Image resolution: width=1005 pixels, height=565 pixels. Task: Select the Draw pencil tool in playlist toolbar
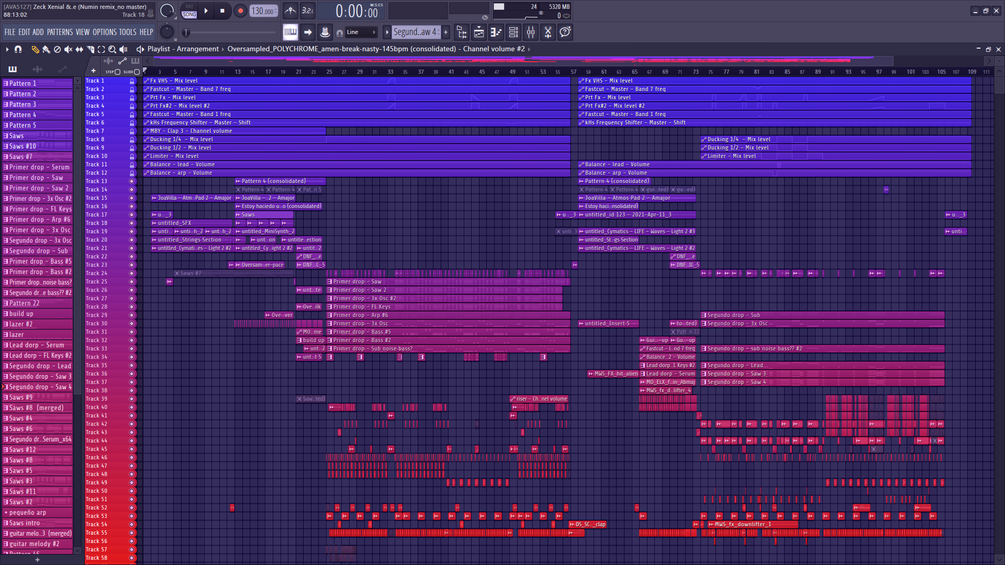35,49
